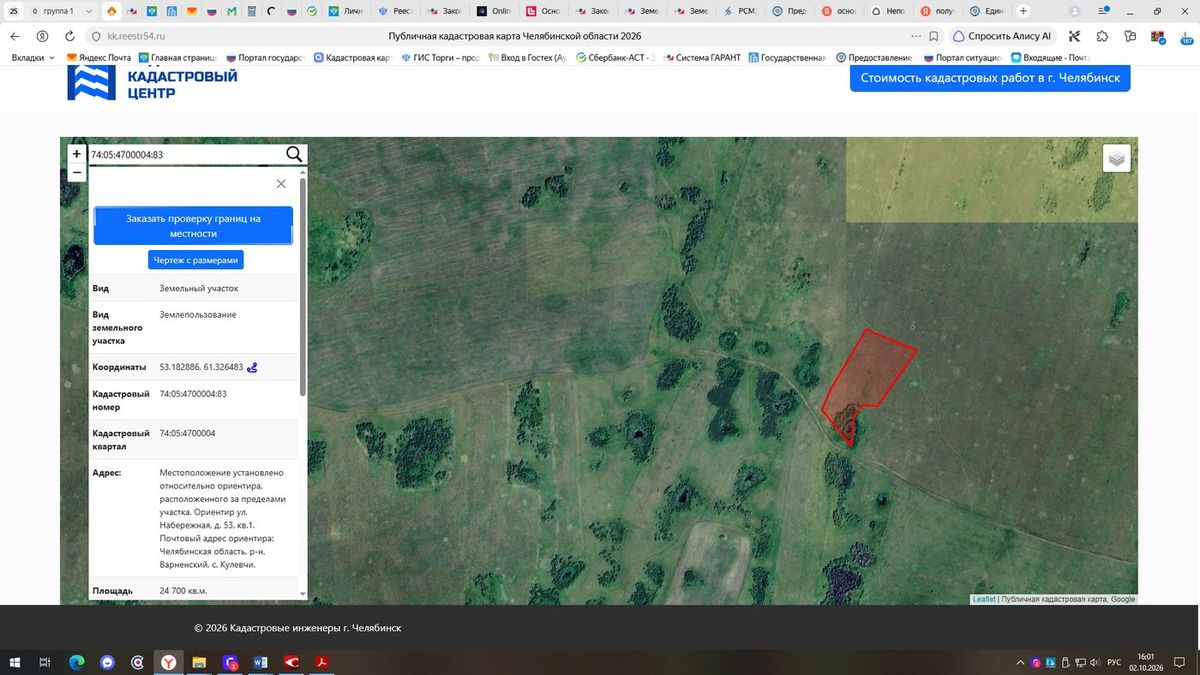This screenshot has height=675, width=1200.
Task: Open Word from the taskbar
Action: coord(262,662)
